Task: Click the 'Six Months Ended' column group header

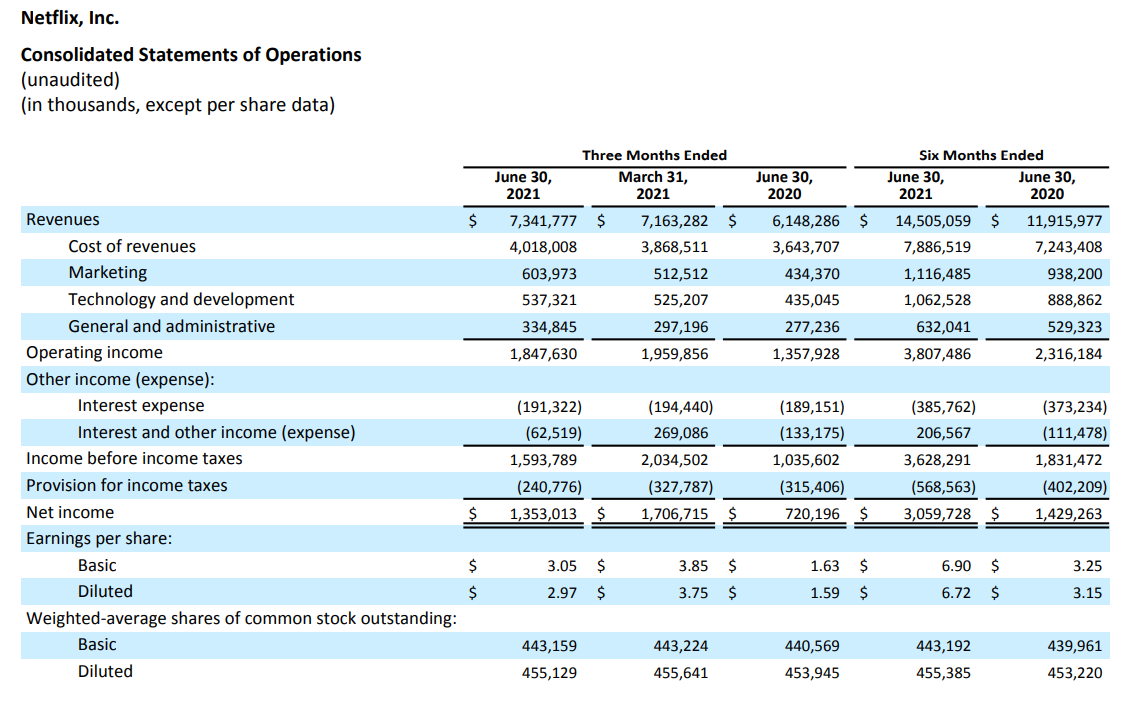Action: [x=981, y=155]
